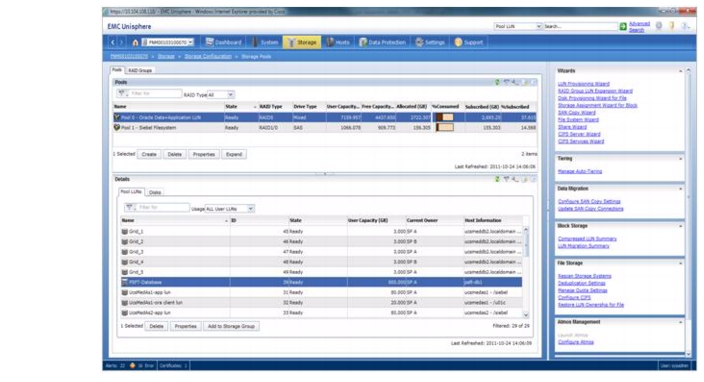Click the Storage Configuration breadcrumb link
704x382 pixels.
point(208,57)
